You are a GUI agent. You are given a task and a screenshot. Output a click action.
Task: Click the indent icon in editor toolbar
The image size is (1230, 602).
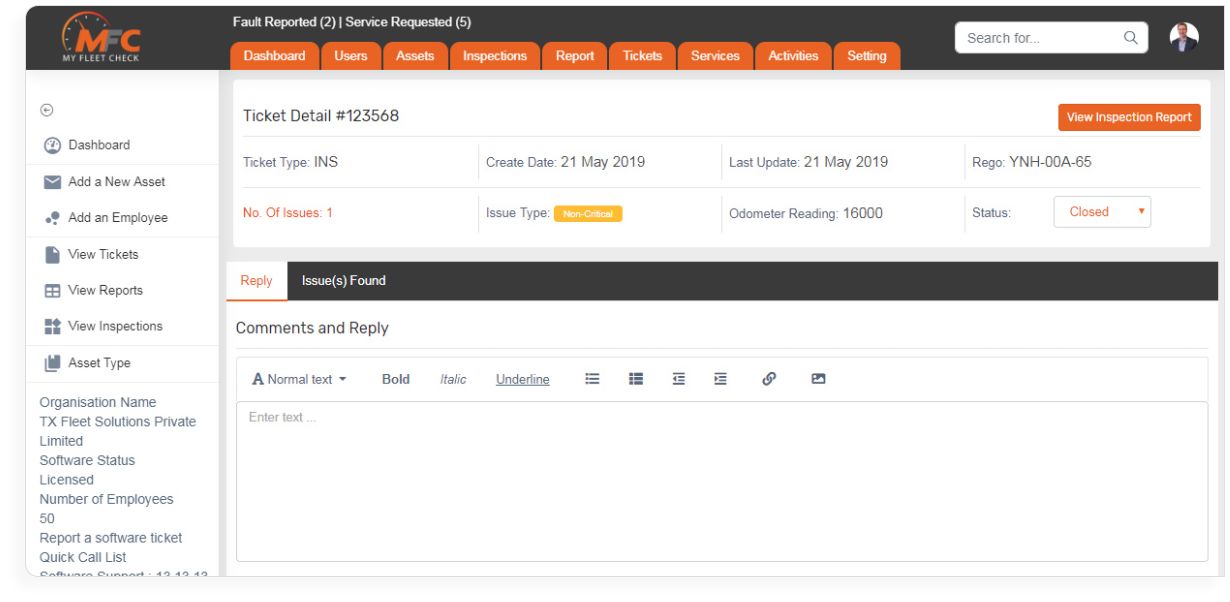coord(720,379)
